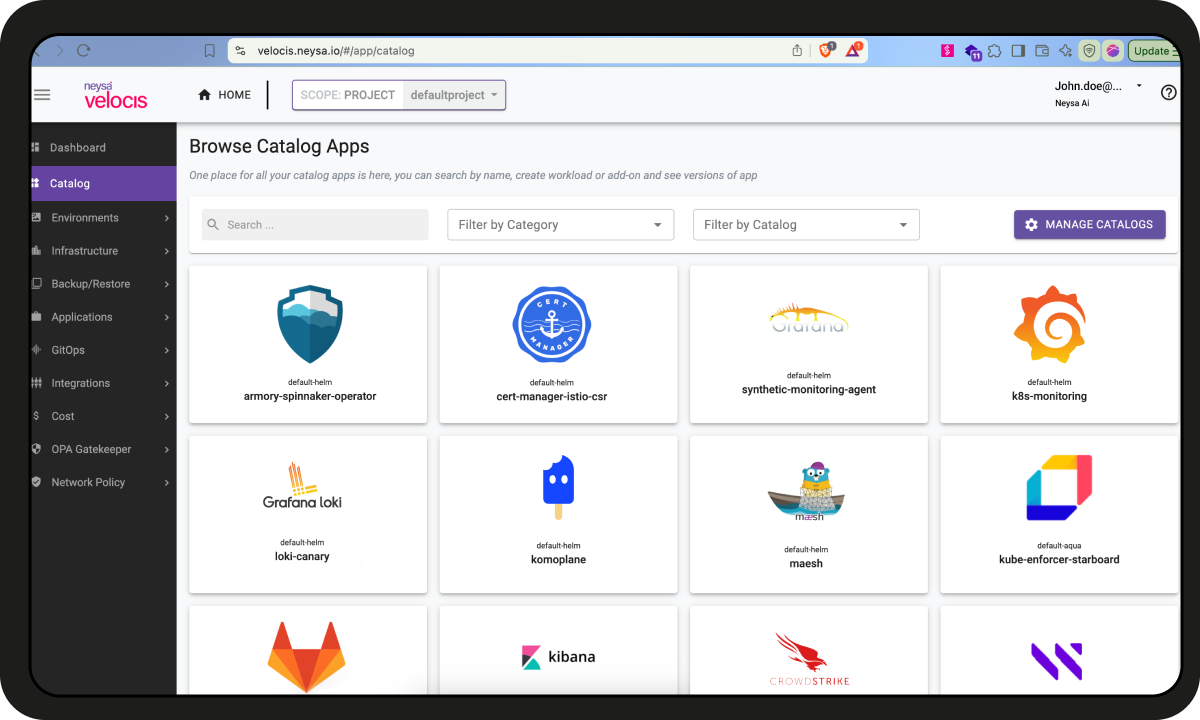Click the browser address bar URL

point(336,50)
